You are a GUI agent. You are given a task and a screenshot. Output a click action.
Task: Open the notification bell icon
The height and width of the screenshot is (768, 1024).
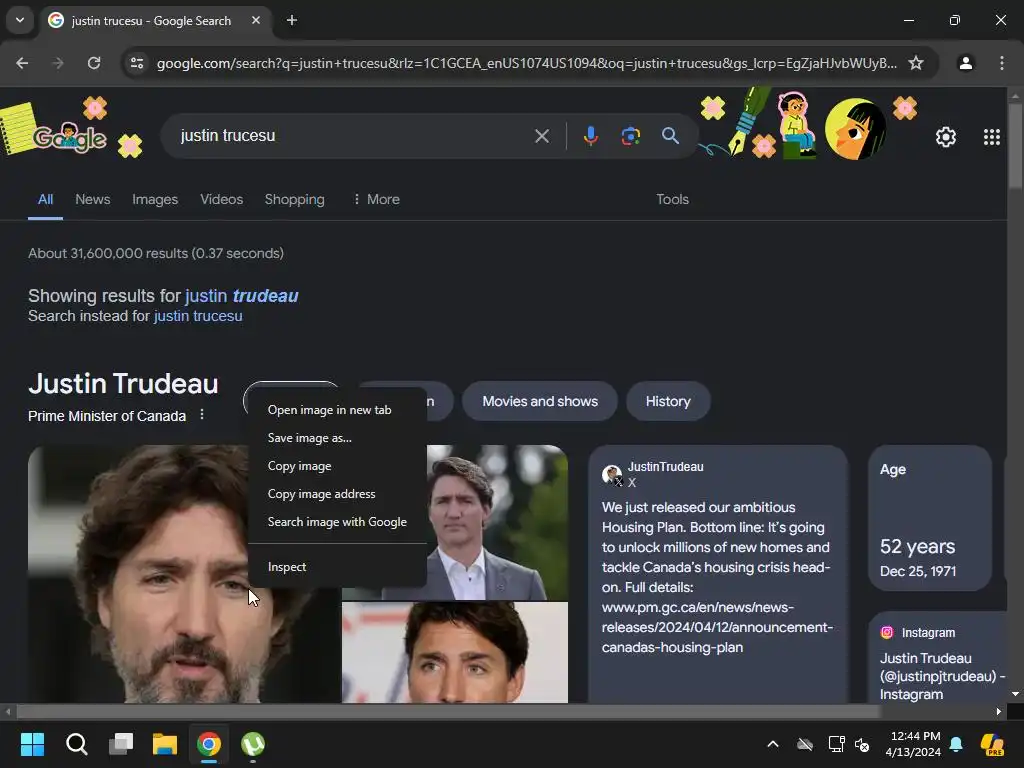956,744
